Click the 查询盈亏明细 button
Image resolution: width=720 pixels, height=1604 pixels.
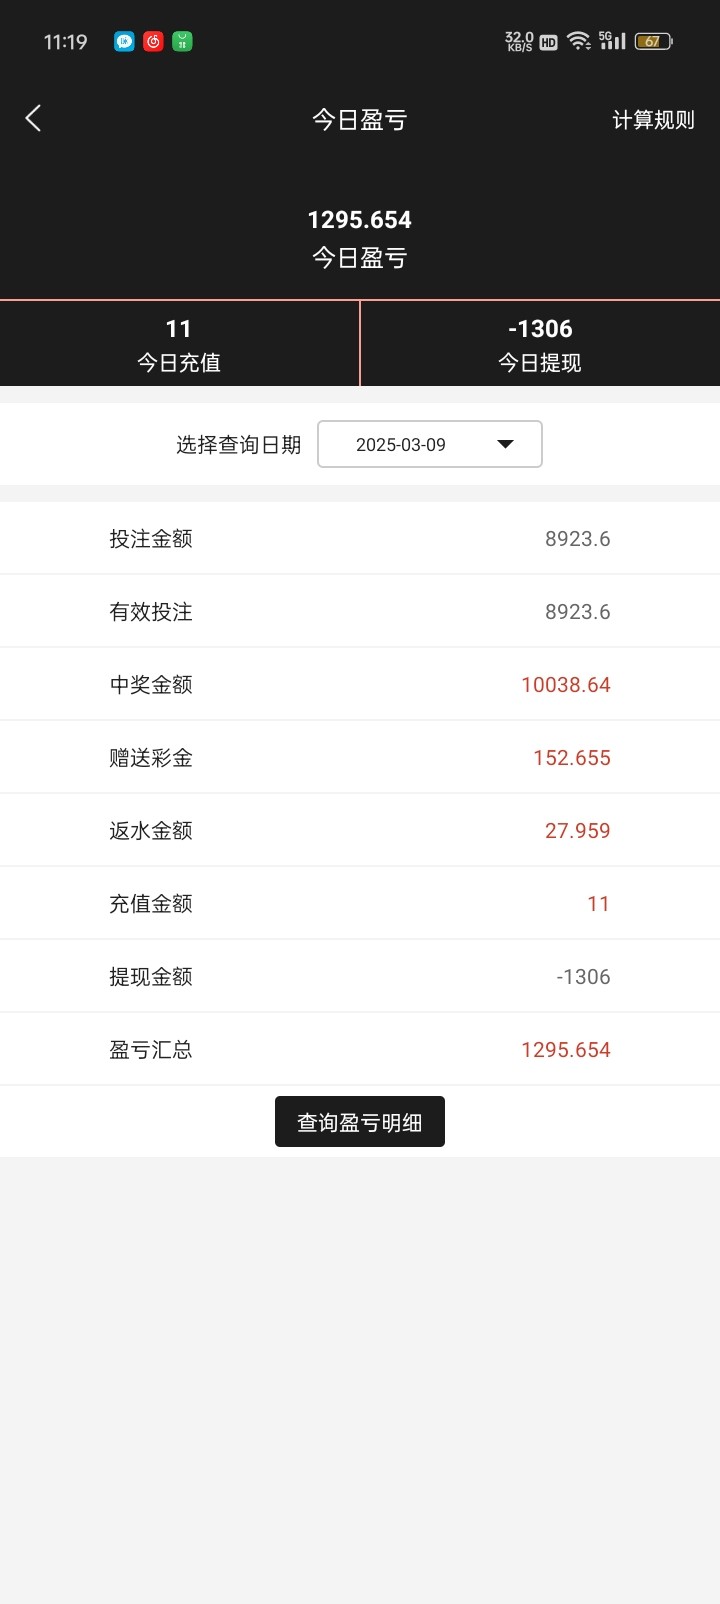[x=360, y=1122]
